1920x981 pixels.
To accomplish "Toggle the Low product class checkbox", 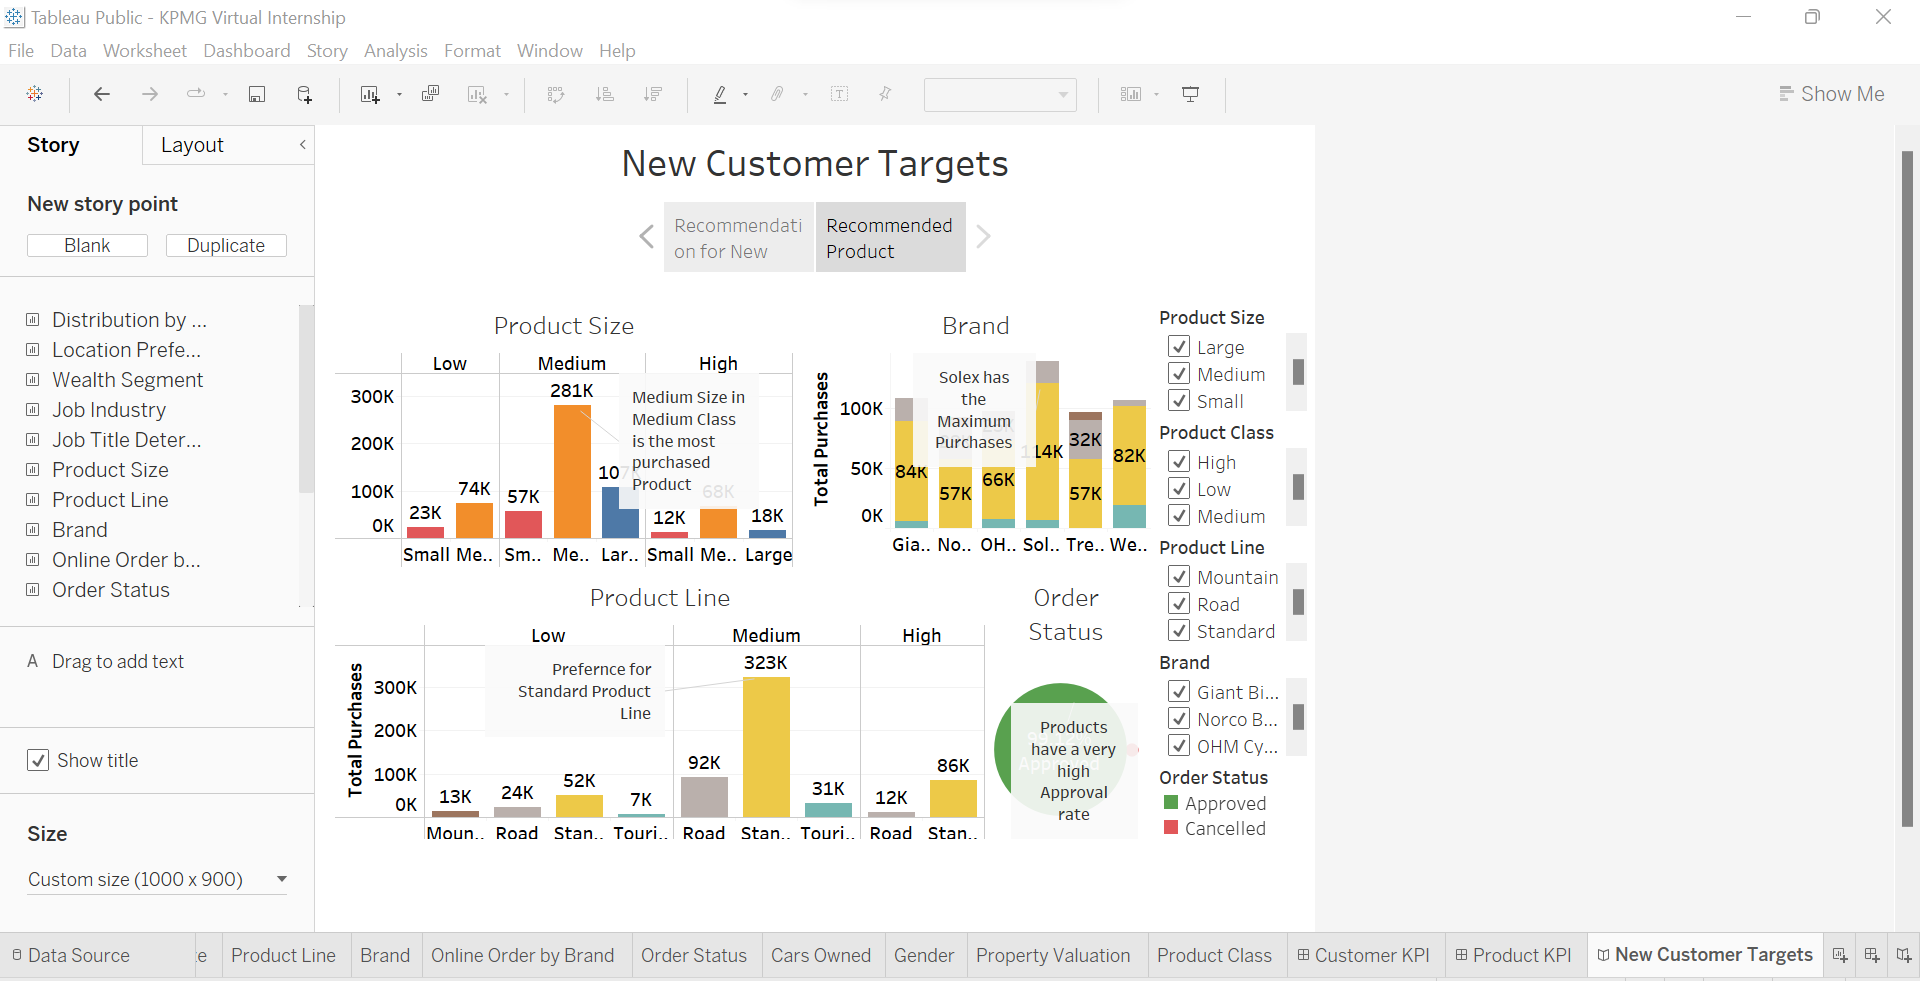I will click(1179, 489).
